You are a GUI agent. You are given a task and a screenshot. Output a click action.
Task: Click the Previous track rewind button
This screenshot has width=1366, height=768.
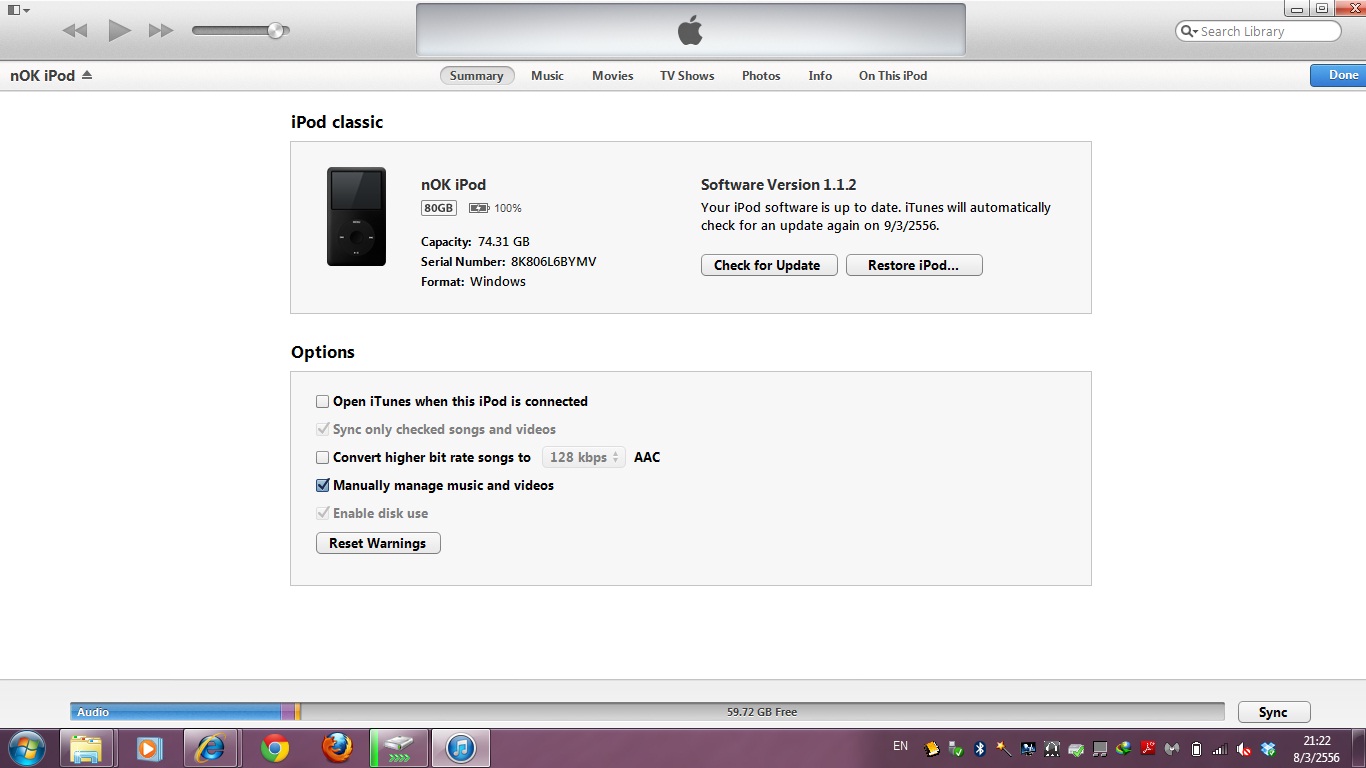[75, 31]
